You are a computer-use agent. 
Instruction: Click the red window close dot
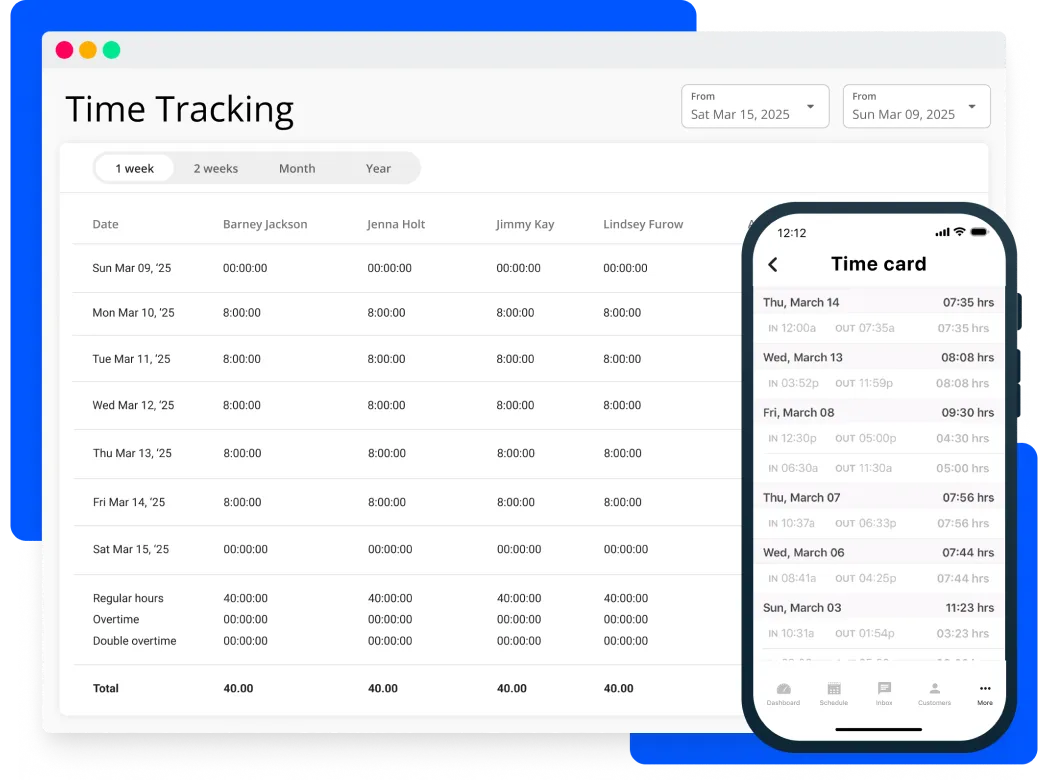[64, 50]
